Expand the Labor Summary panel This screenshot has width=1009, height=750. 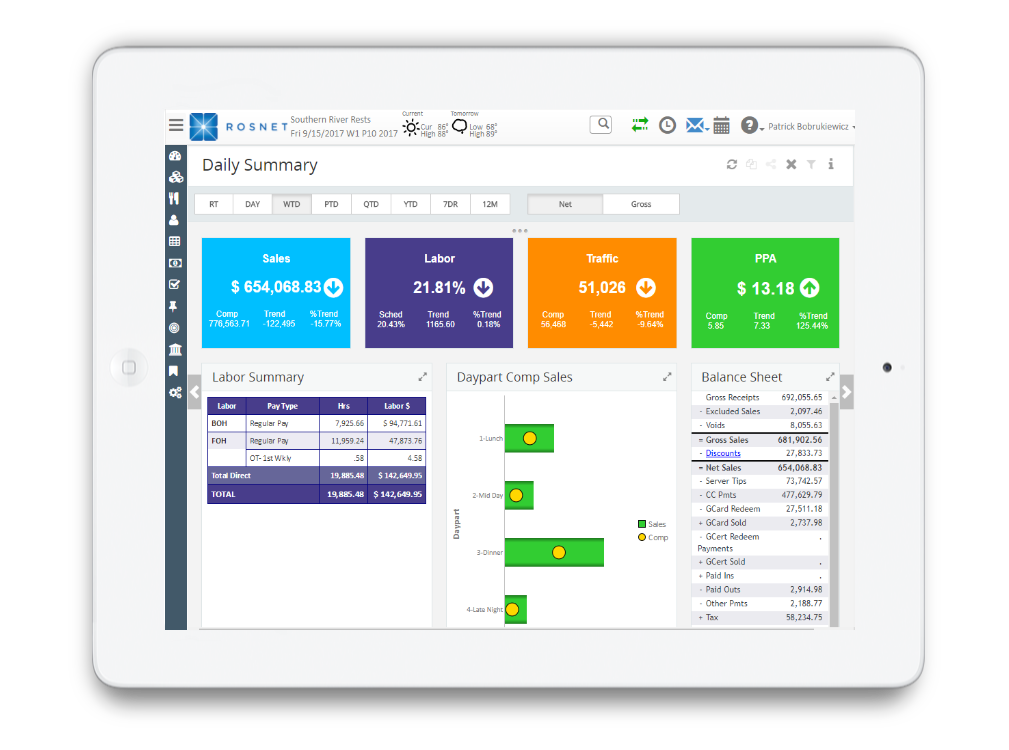[x=422, y=377]
